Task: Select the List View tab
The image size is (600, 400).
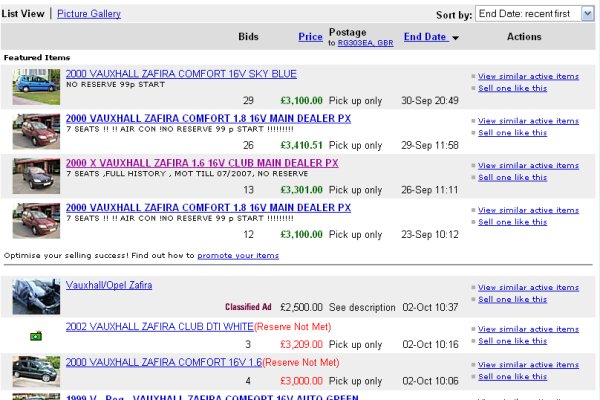Action: [x=23, y=14]
